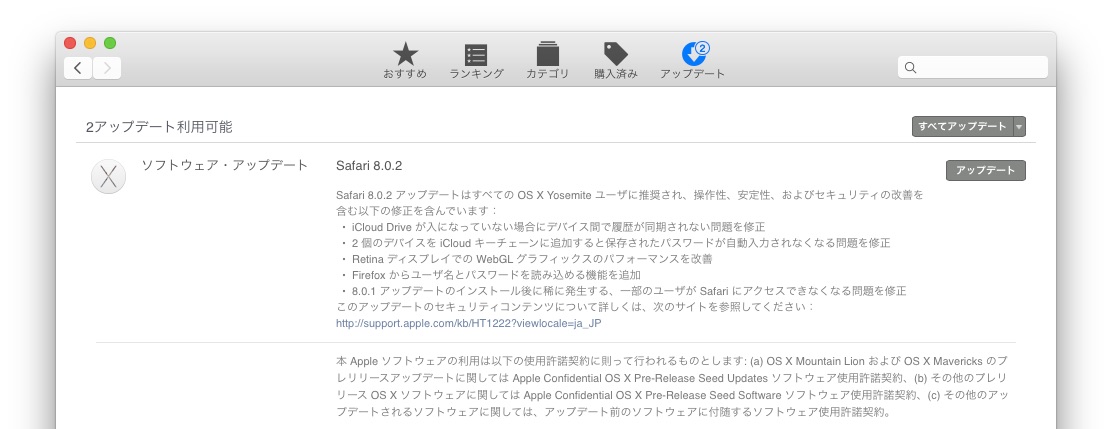Click the iCloud Drive bullet line
This screenshot has width=1112, height=429.
click(552, 227)
